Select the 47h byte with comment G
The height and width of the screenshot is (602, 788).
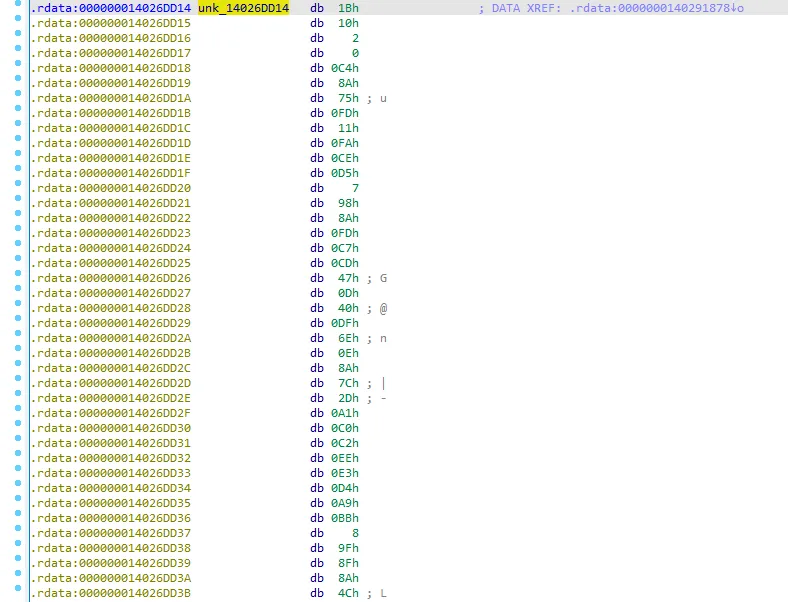(x=349, y=278)
